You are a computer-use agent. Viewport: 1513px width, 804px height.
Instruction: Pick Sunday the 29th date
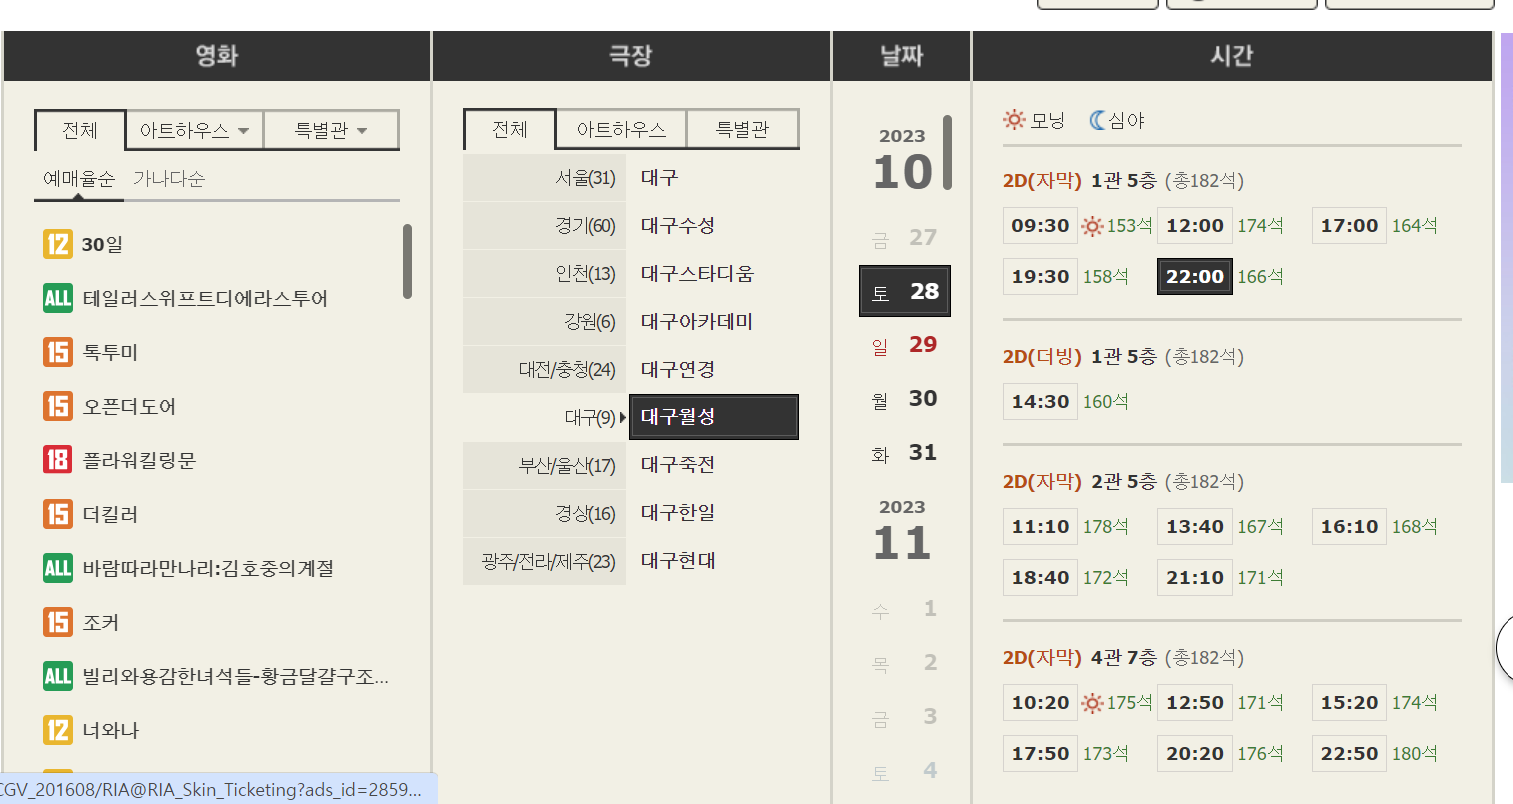tap(904, 345)
